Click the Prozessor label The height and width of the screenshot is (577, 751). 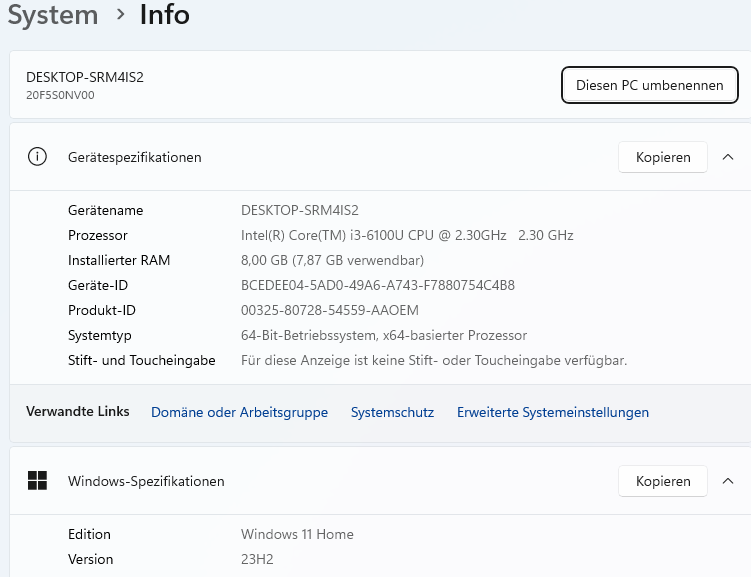pyautogui.click(x=98, y=235)
